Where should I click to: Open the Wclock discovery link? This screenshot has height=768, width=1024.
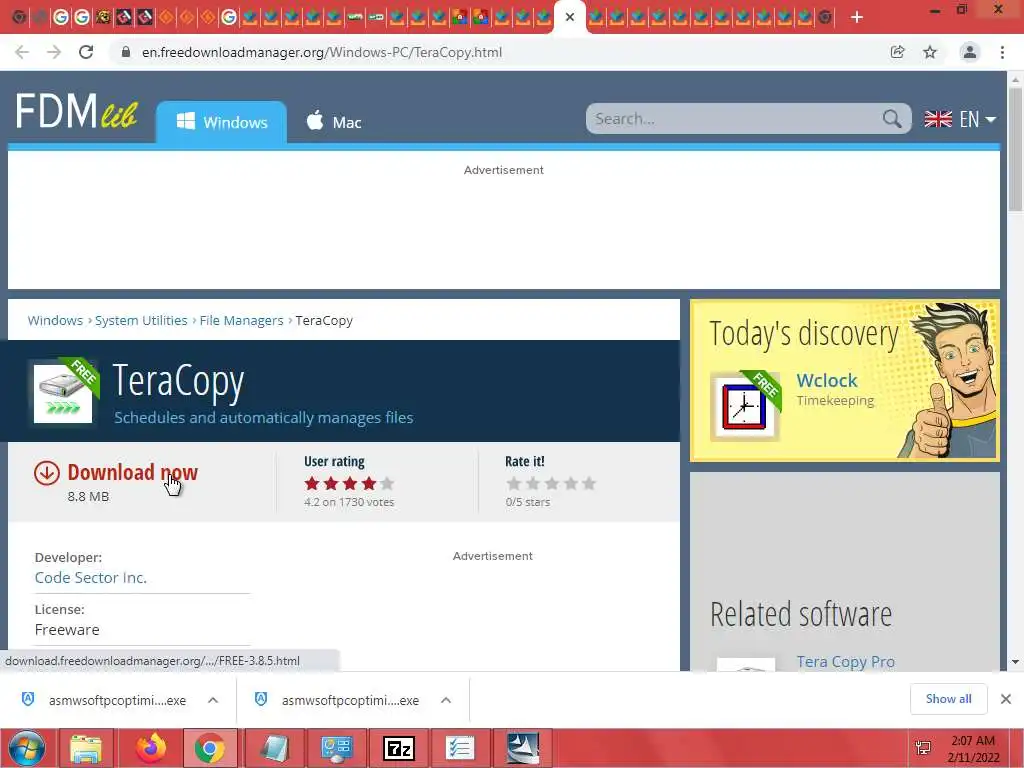coord(827,380)
